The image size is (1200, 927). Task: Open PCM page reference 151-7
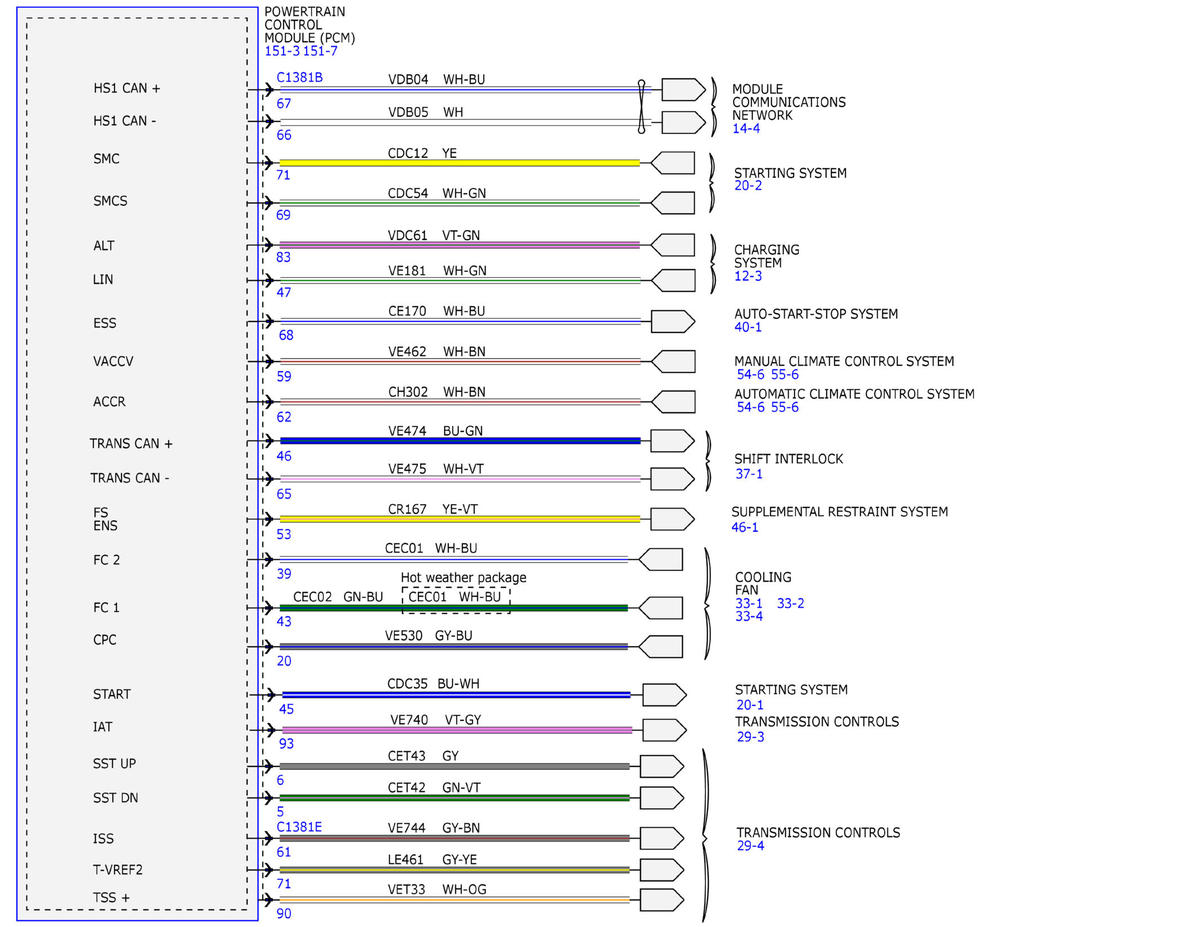coord(321,51)
